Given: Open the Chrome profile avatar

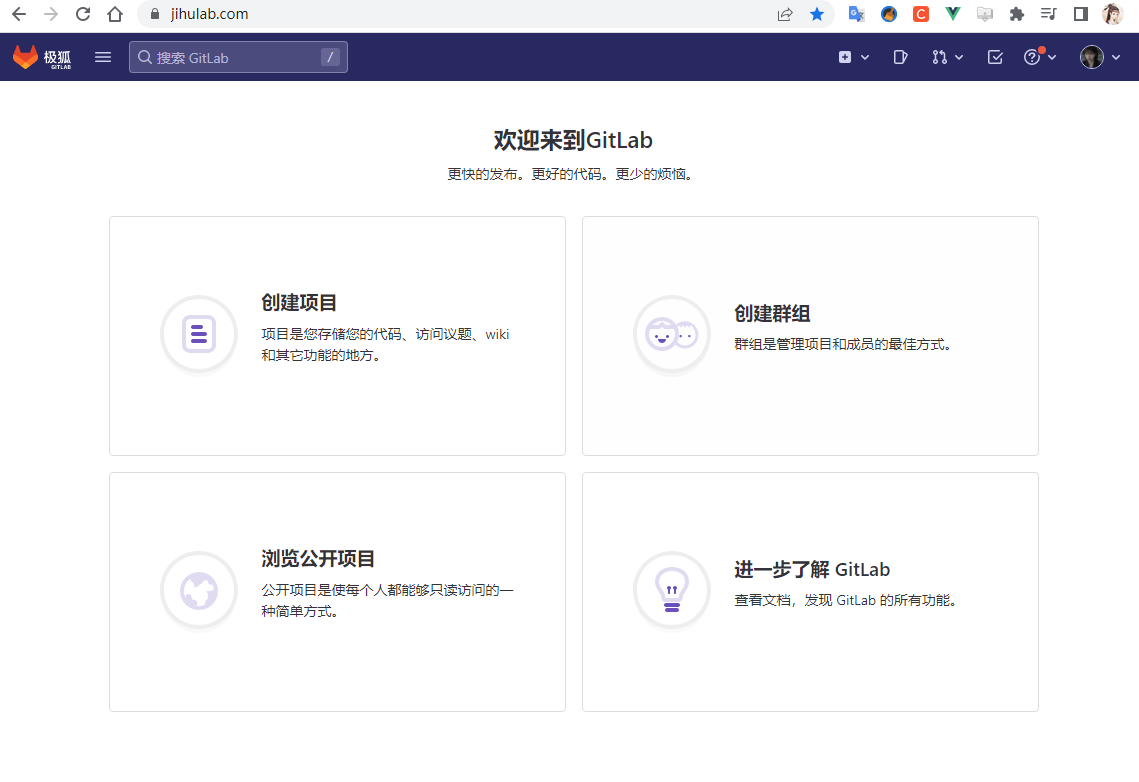Looking at the screenshot, I should tap(1112, 14).
